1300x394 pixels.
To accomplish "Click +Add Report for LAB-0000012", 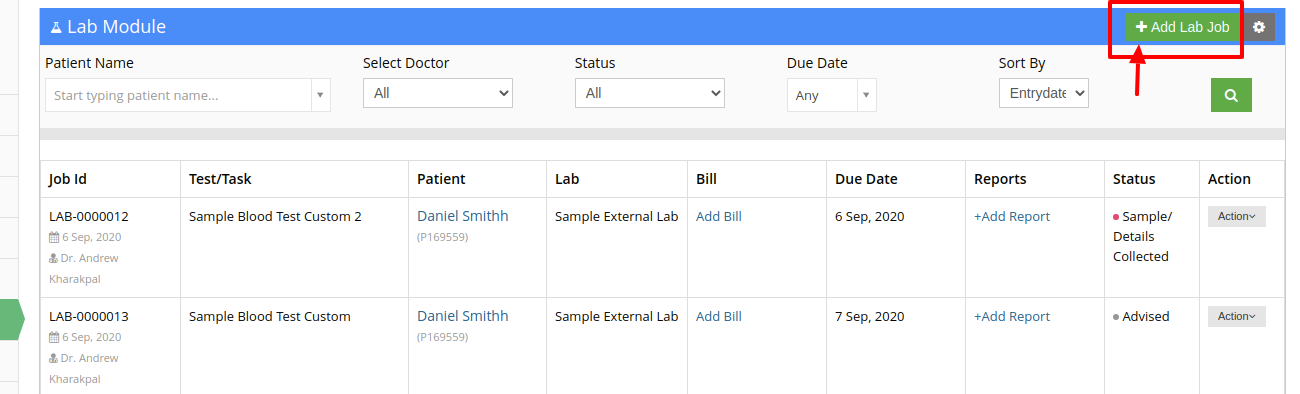I will [x=1012, y=216].
